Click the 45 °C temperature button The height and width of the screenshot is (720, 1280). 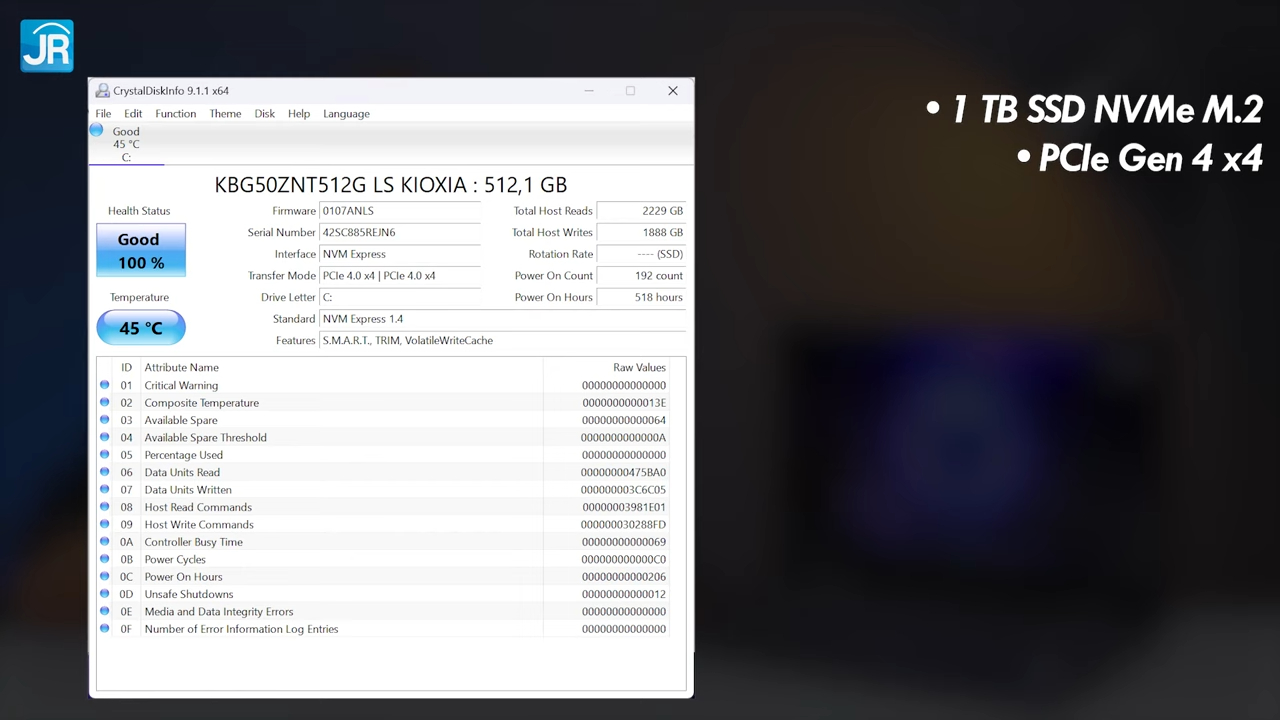[141, 328]
